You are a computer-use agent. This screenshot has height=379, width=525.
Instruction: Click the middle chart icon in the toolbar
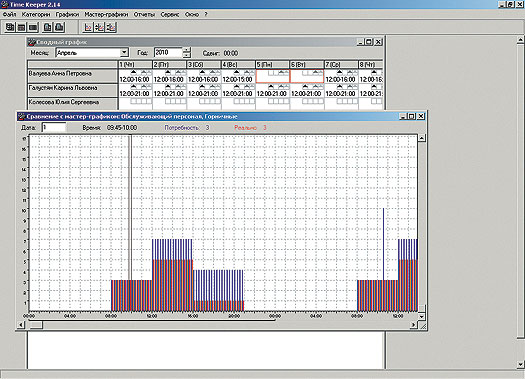pos(99,27)
